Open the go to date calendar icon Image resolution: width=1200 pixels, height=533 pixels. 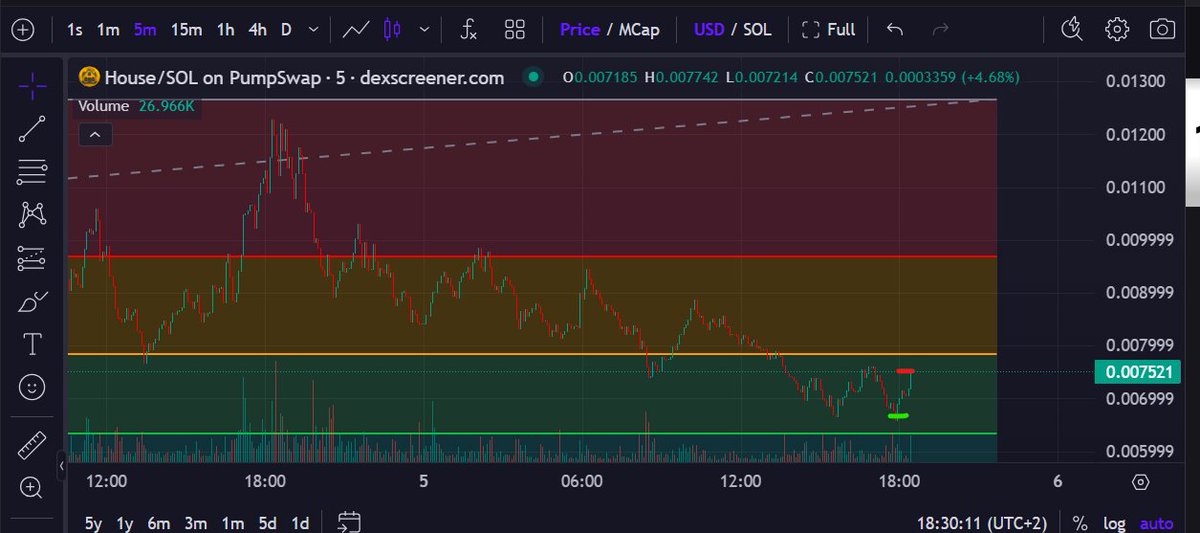coord(349,521)
